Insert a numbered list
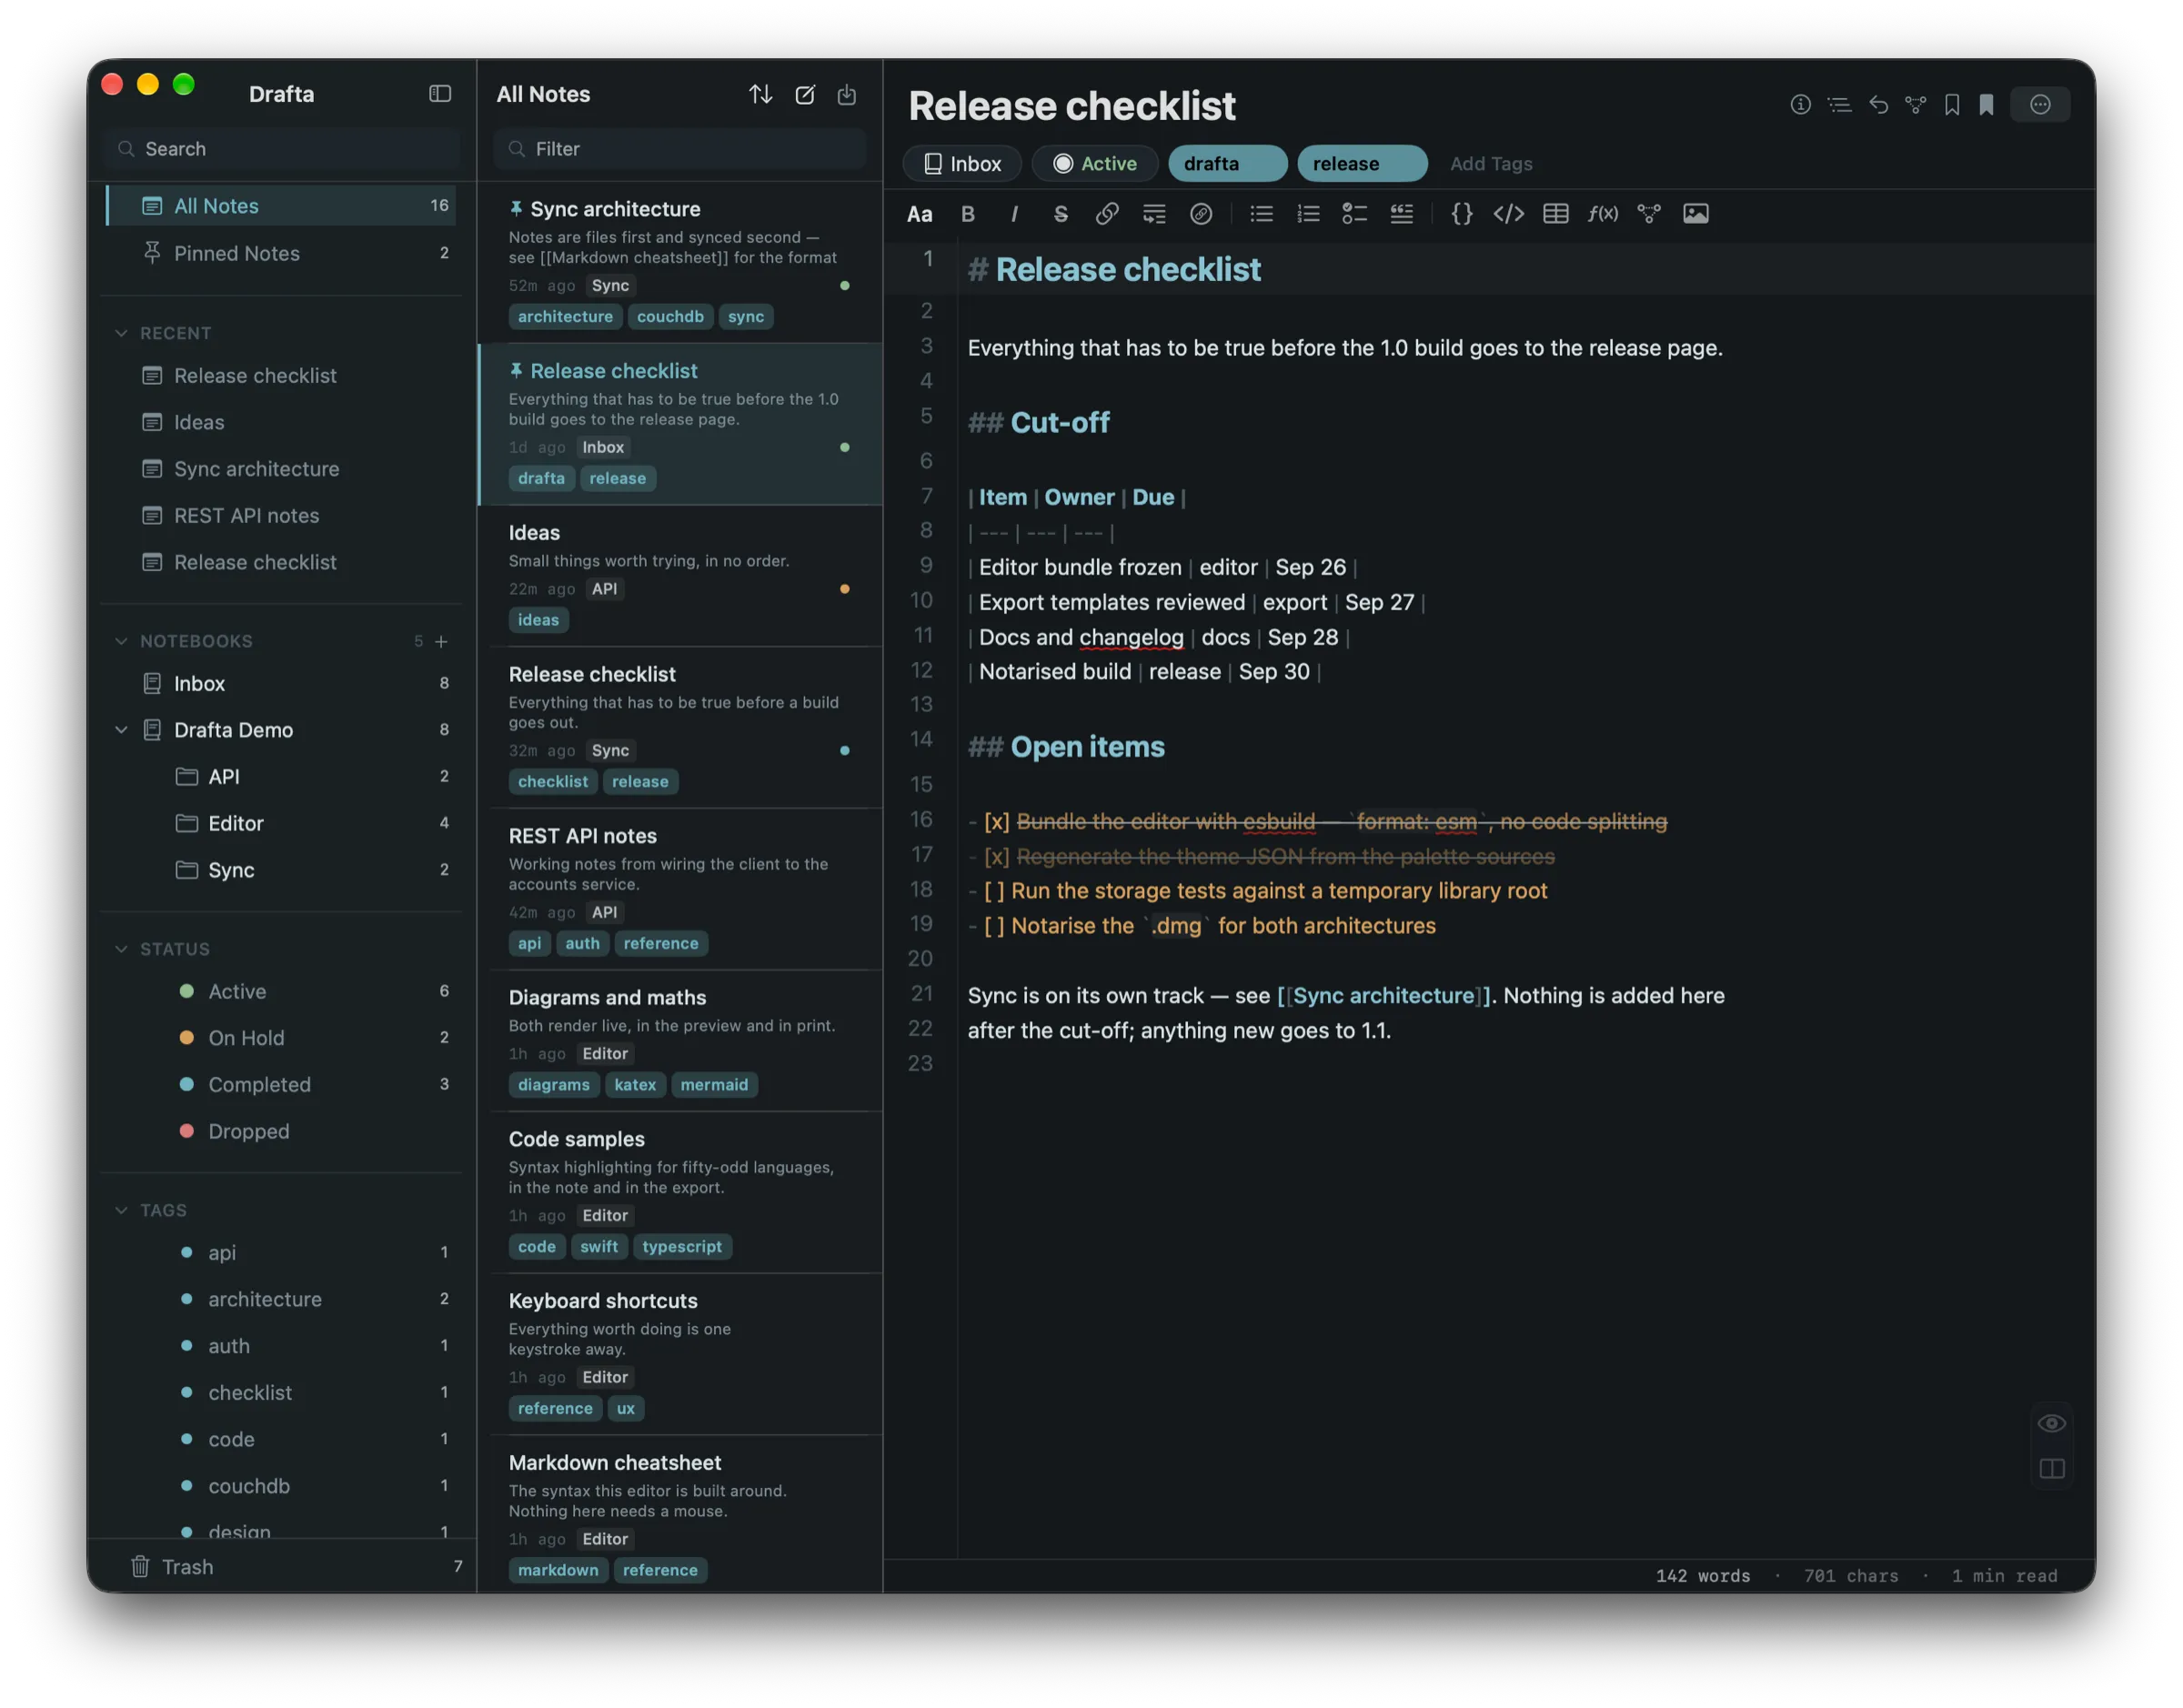Viewport: 2183px width, 1708px height. pos(1308,214)
